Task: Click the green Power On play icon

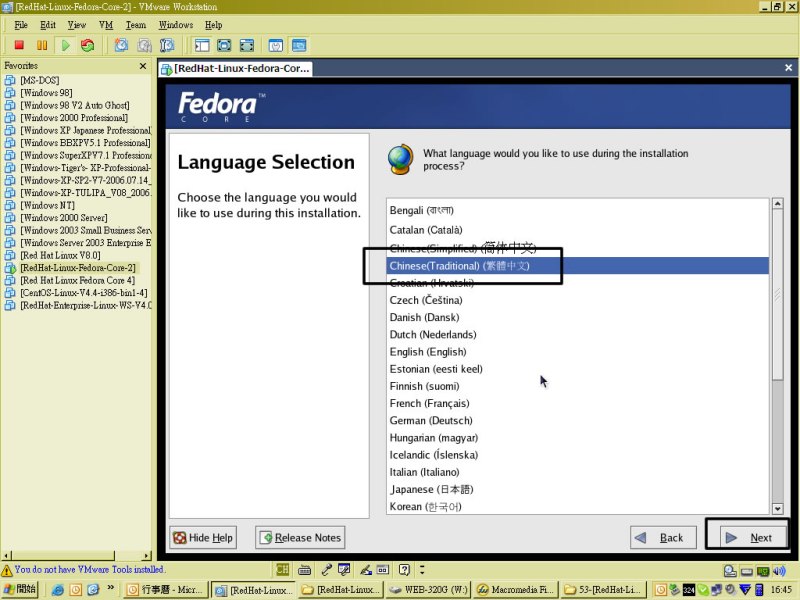Action: [x=65, y=45]
